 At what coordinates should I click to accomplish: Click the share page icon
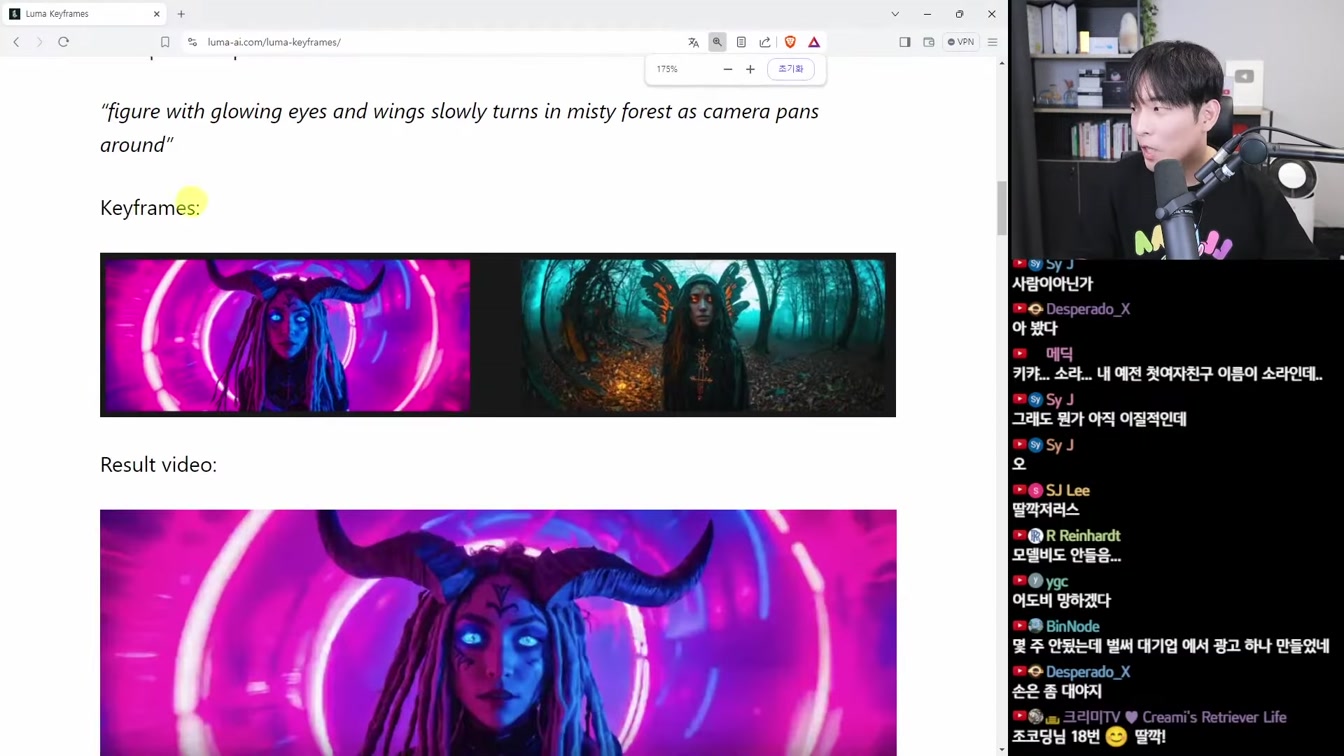click(x=765, y=42)
